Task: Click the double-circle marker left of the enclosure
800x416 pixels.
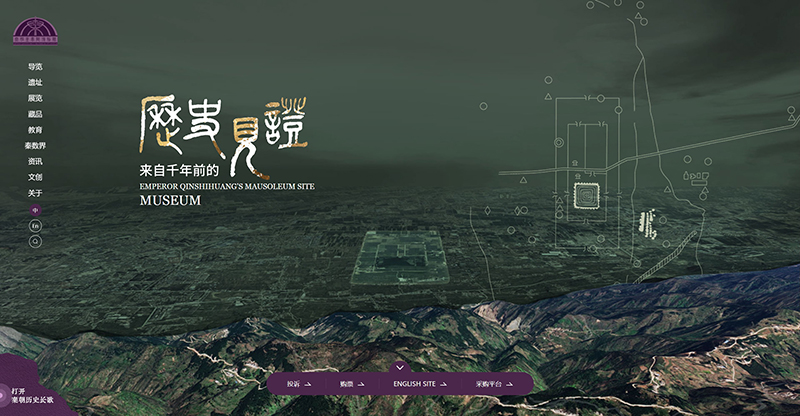Action: click(x=559, y=142)
